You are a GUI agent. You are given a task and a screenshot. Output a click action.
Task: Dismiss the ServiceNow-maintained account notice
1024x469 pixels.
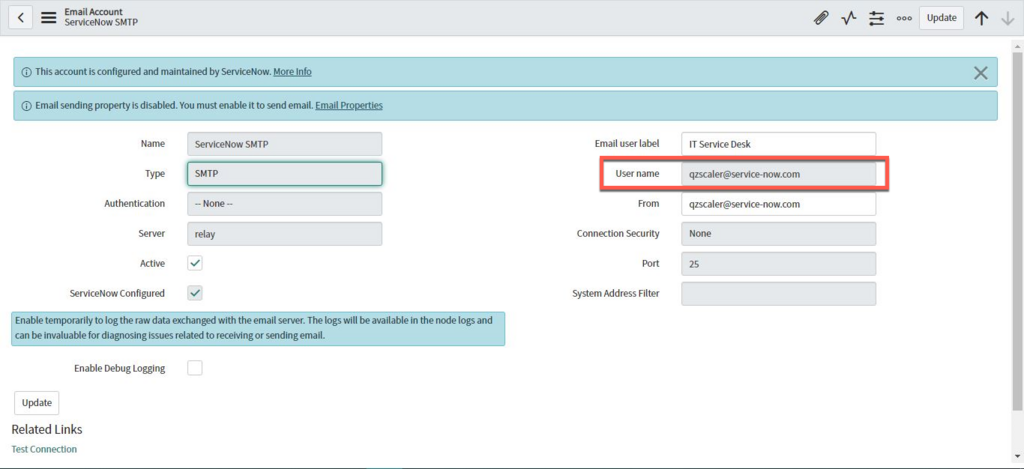980,73
